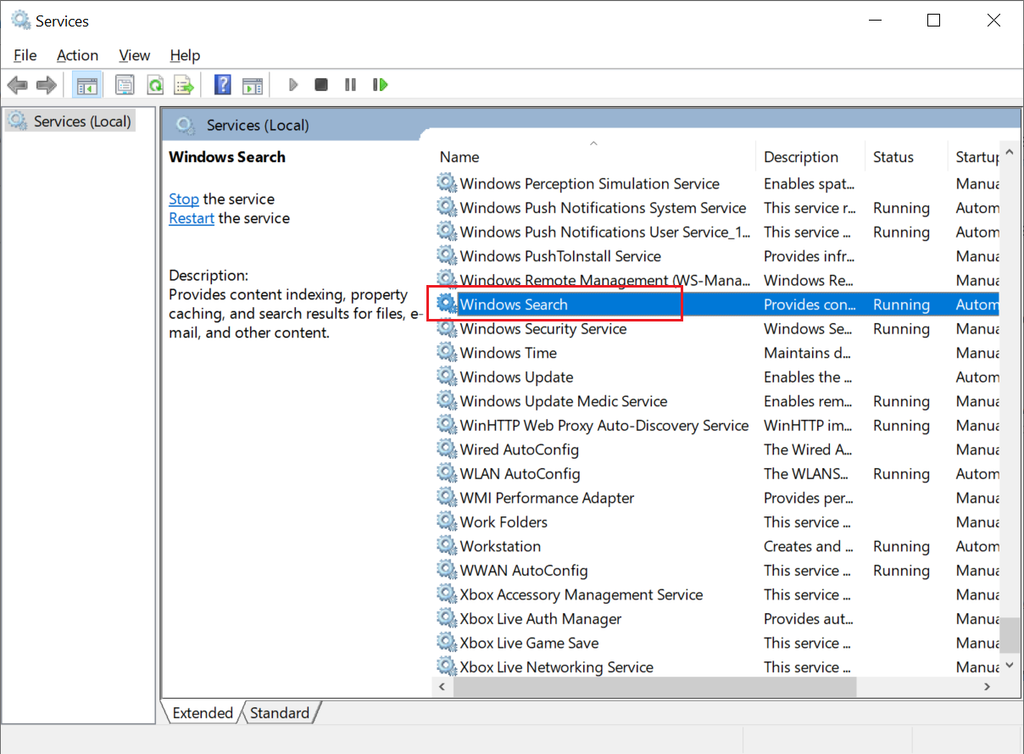Click 'The WLANS...' description cell

(806, 473)
